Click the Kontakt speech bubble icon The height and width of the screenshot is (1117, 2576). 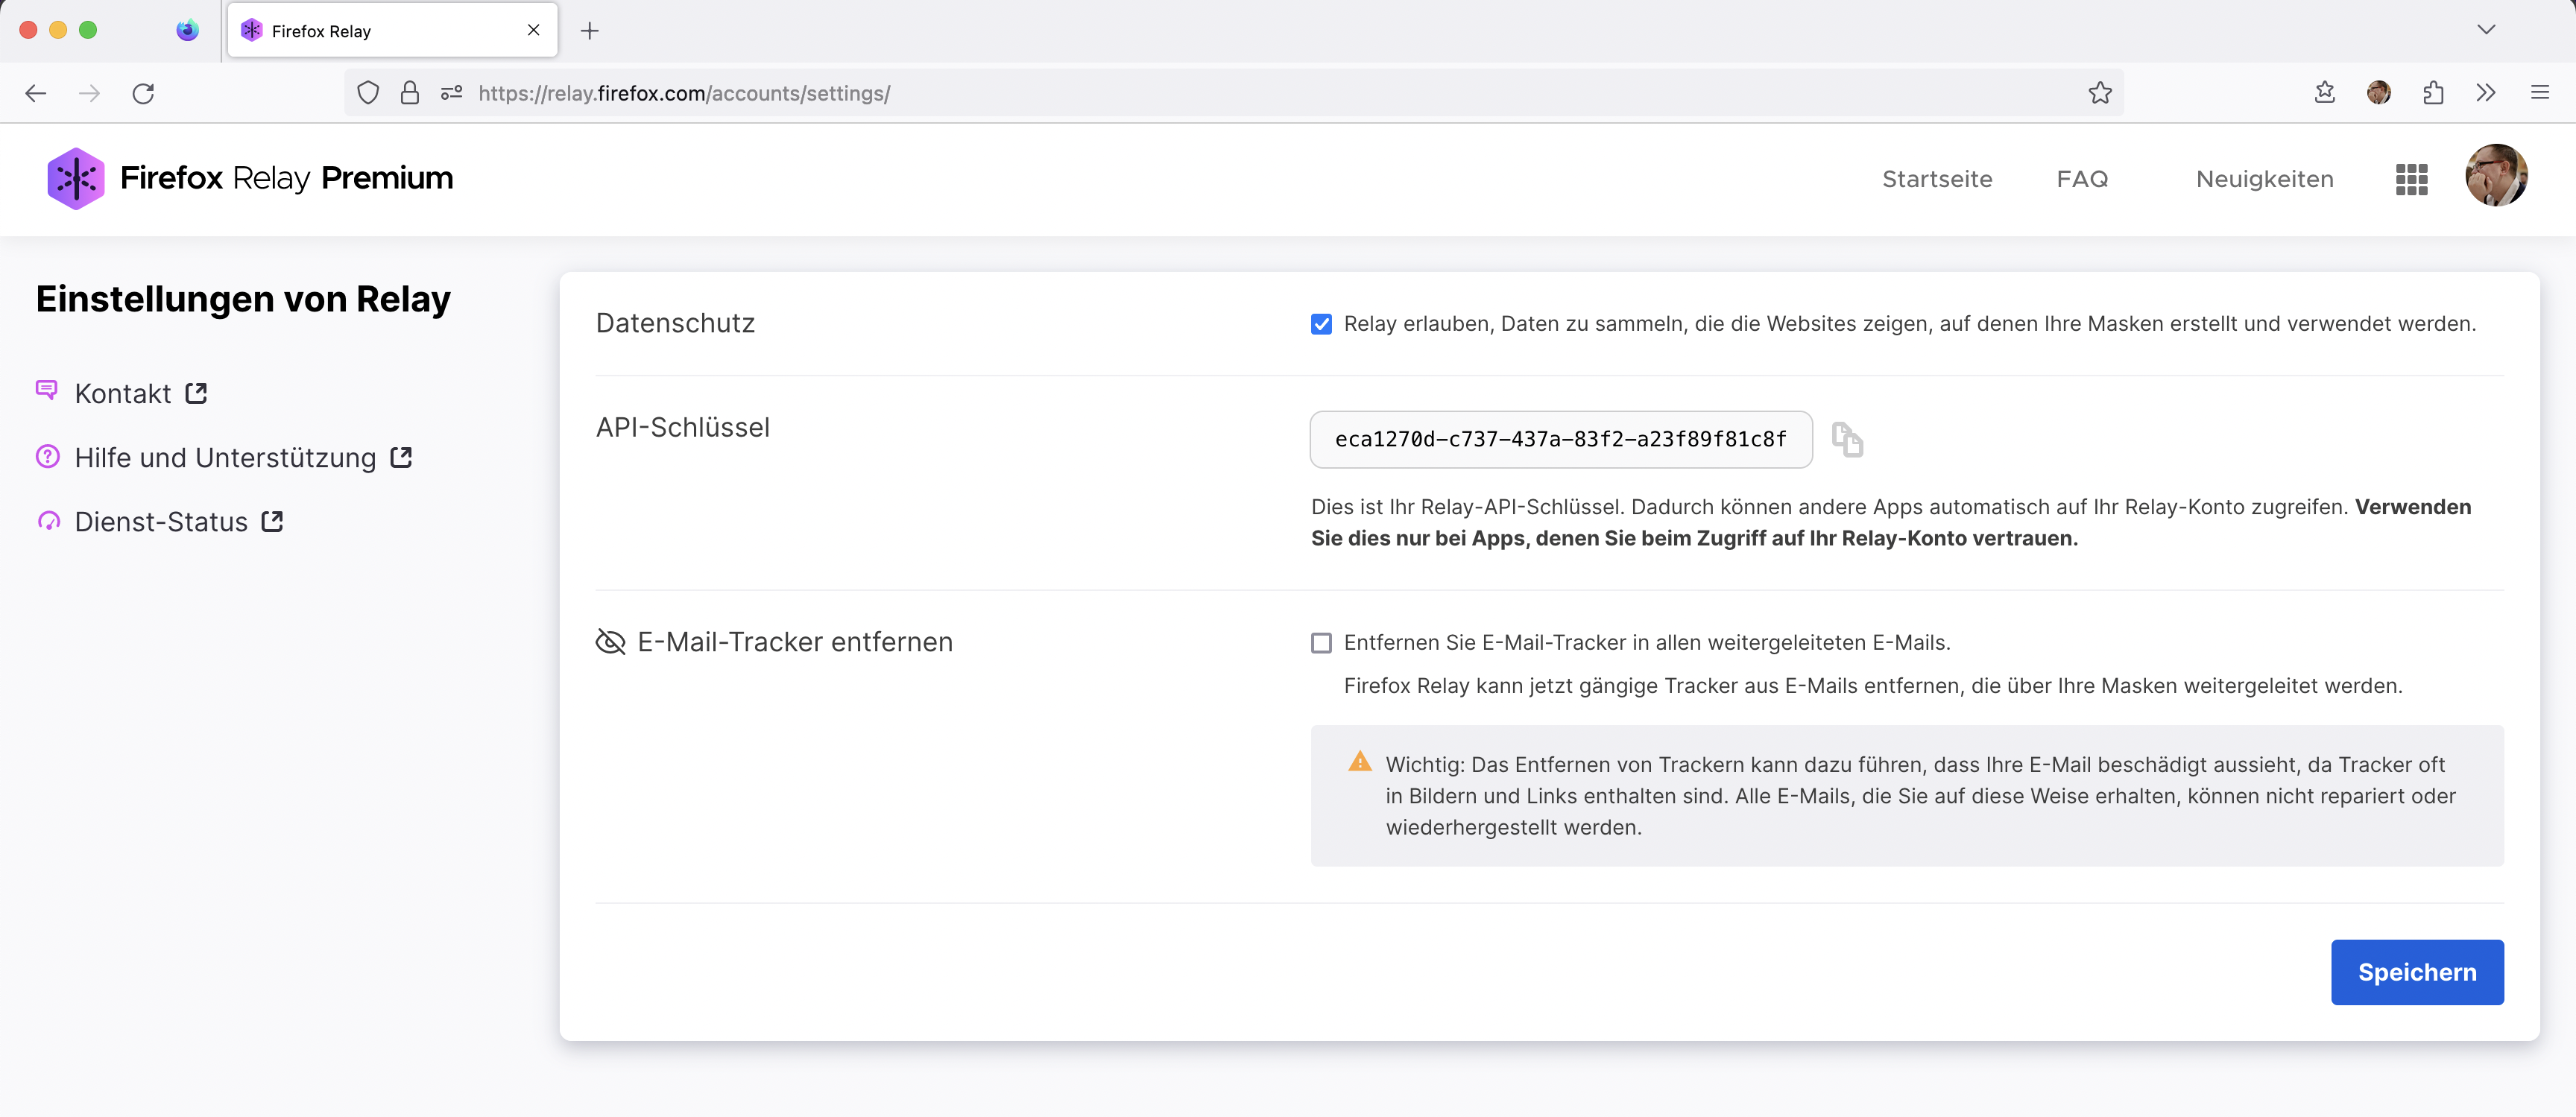point(47,390)
